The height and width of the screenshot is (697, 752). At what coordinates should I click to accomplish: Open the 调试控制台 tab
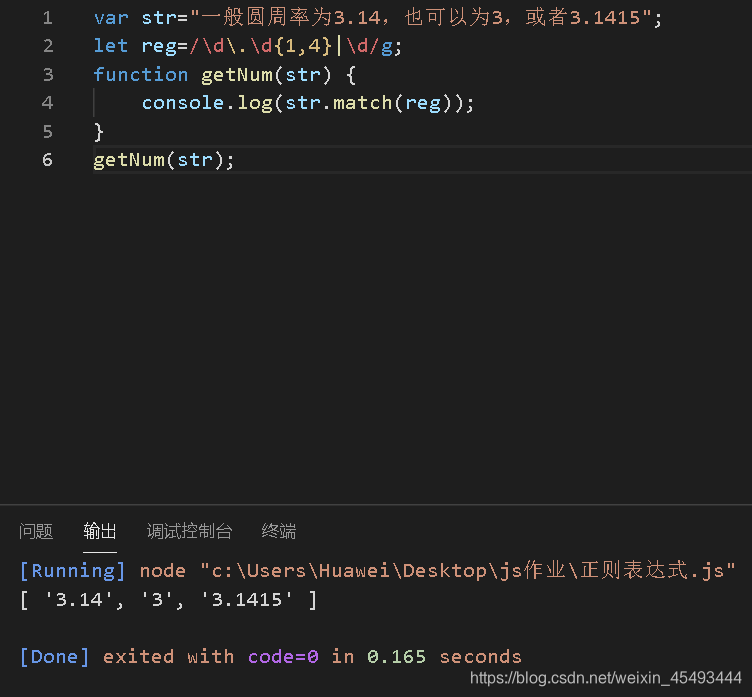[x=189, y=532]
